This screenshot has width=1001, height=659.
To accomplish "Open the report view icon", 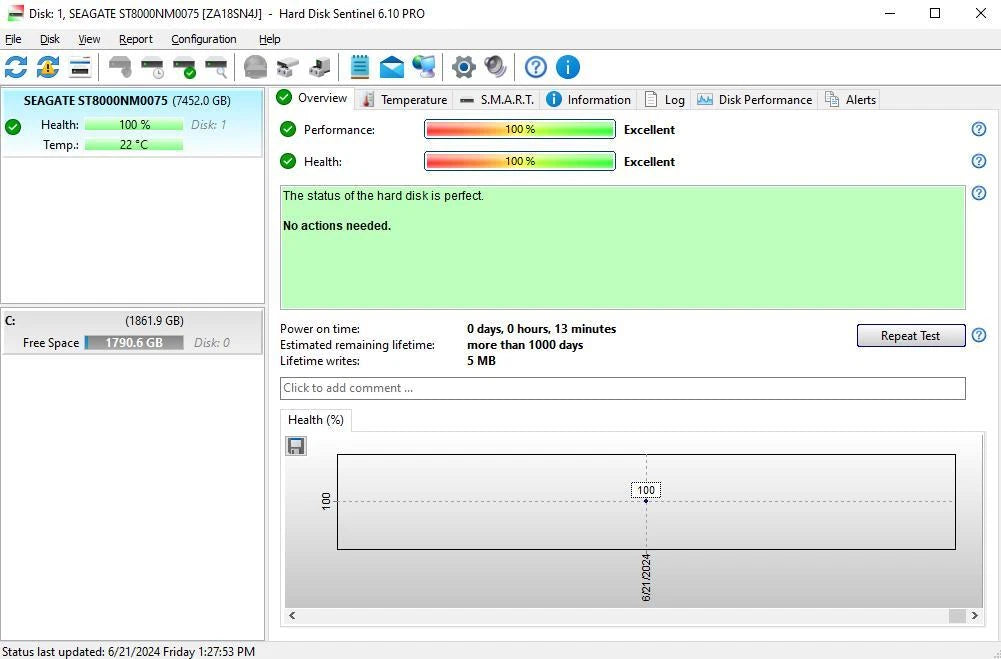I will 79,67.
